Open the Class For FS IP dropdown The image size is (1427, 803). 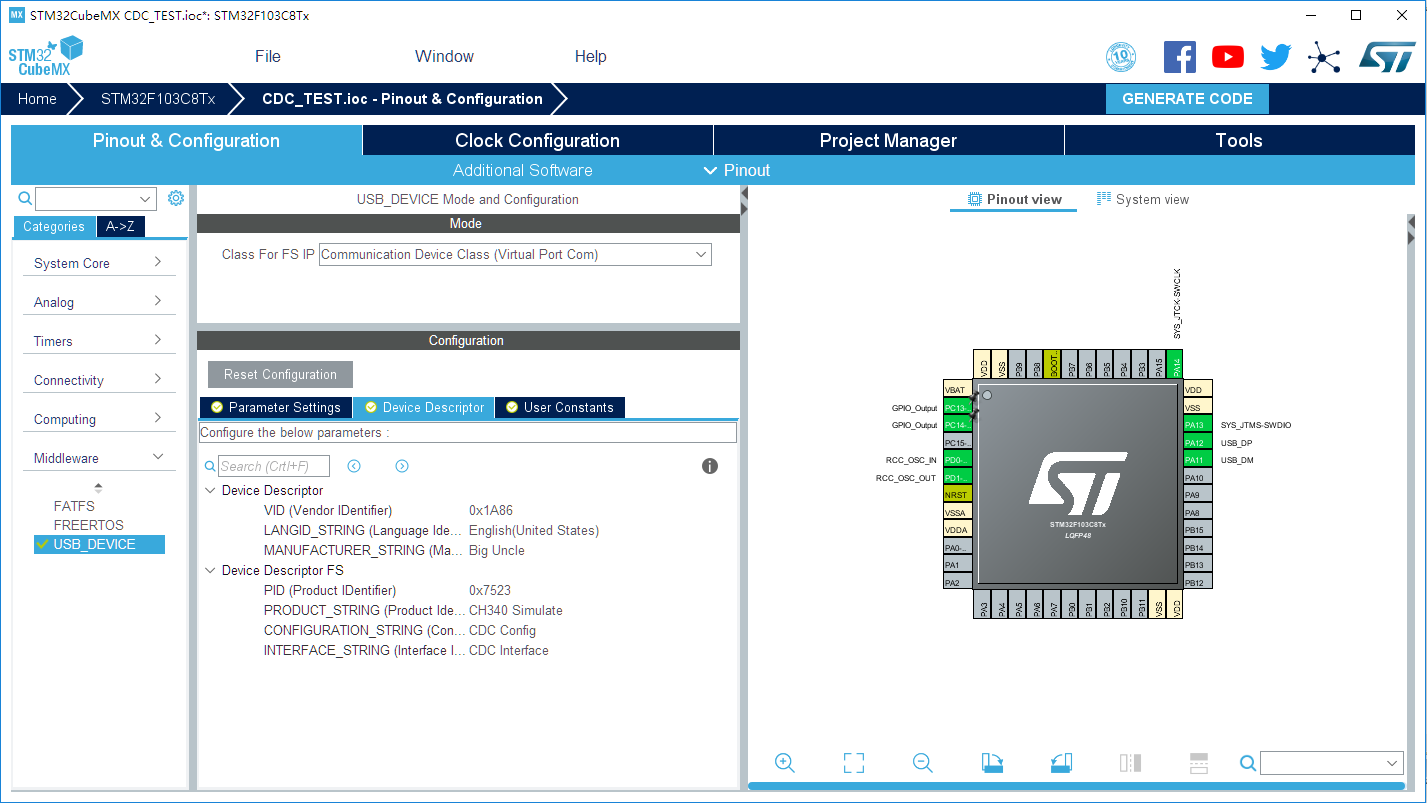pos(700,254)
